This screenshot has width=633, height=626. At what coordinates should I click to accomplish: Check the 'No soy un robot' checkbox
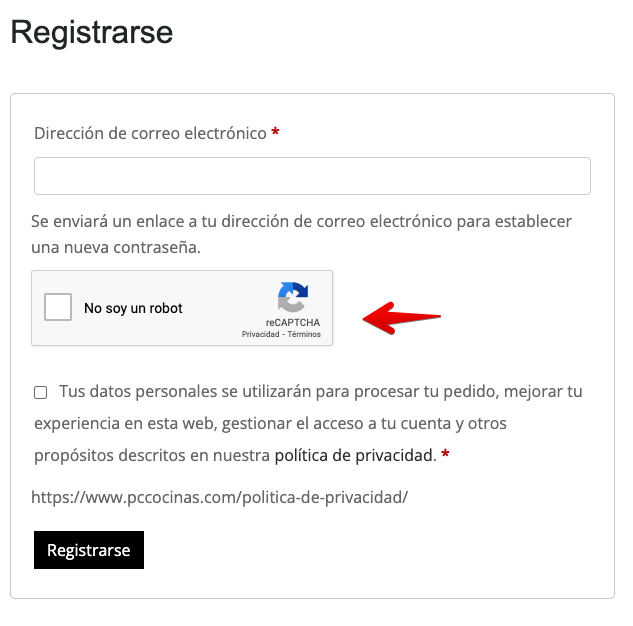click(58, 307)
